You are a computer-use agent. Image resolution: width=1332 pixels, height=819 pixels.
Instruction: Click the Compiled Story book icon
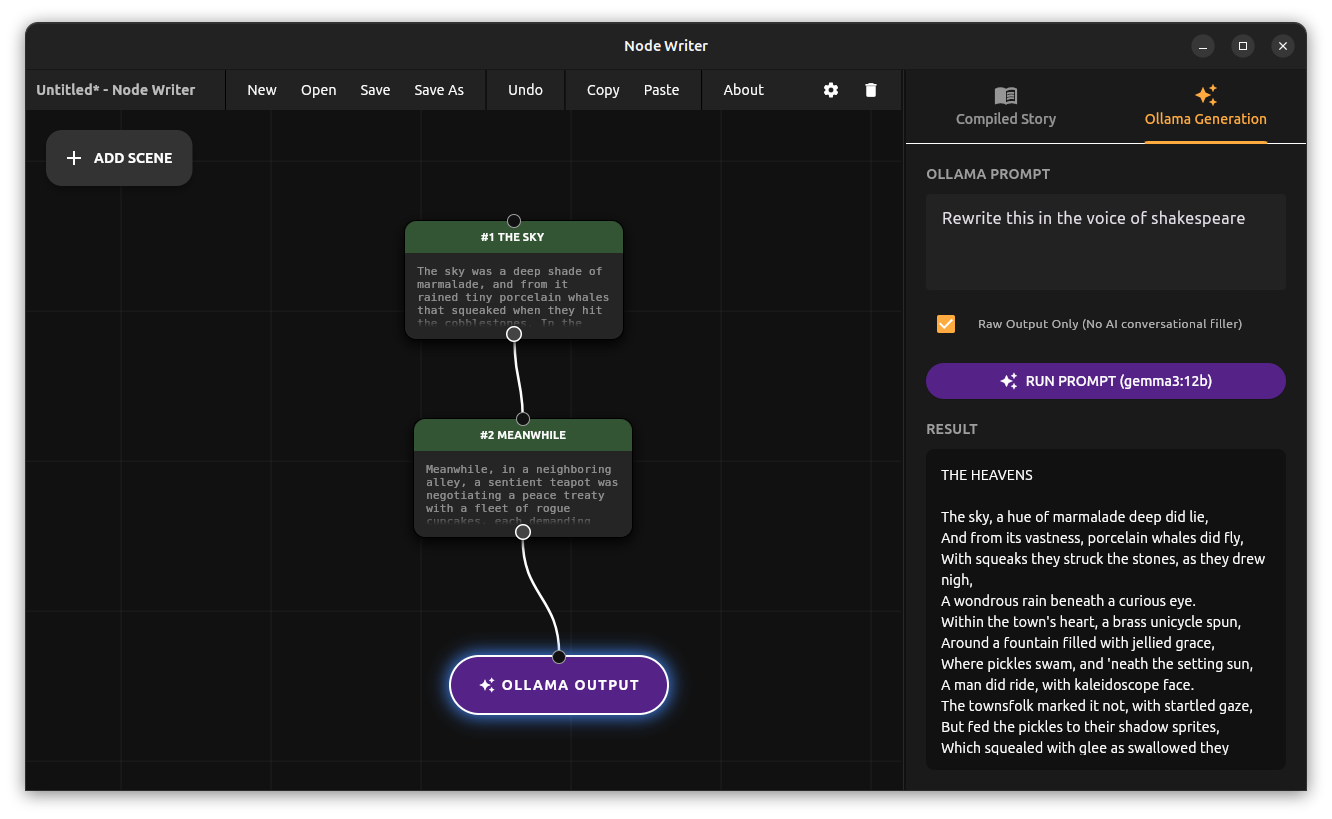pyautogui.click(x=1005, y=95)
